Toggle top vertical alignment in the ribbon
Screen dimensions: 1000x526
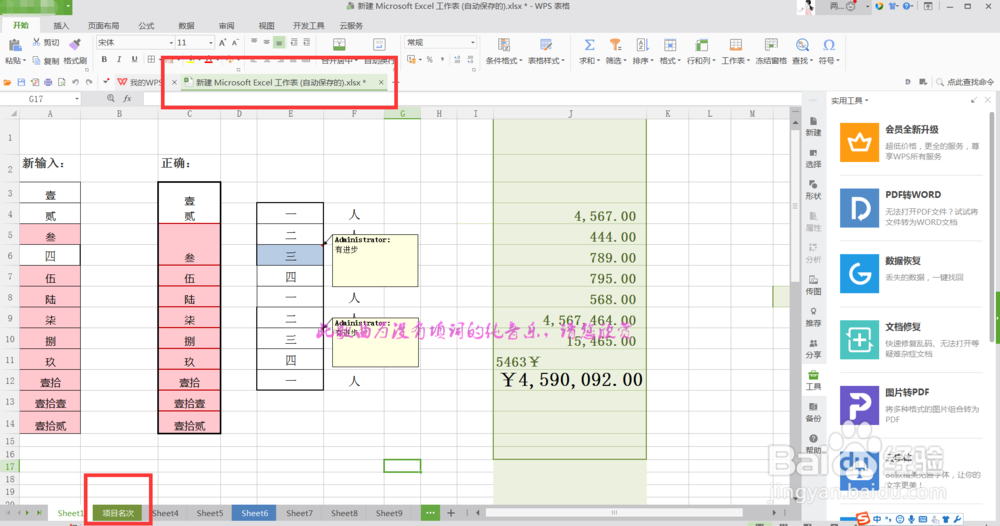[254, 43]
